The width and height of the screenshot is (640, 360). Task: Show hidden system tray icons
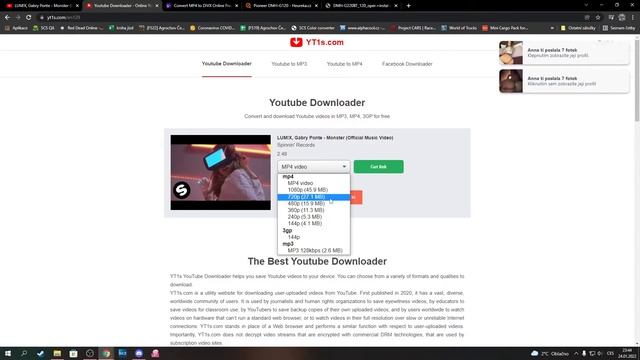click(576, 353)
